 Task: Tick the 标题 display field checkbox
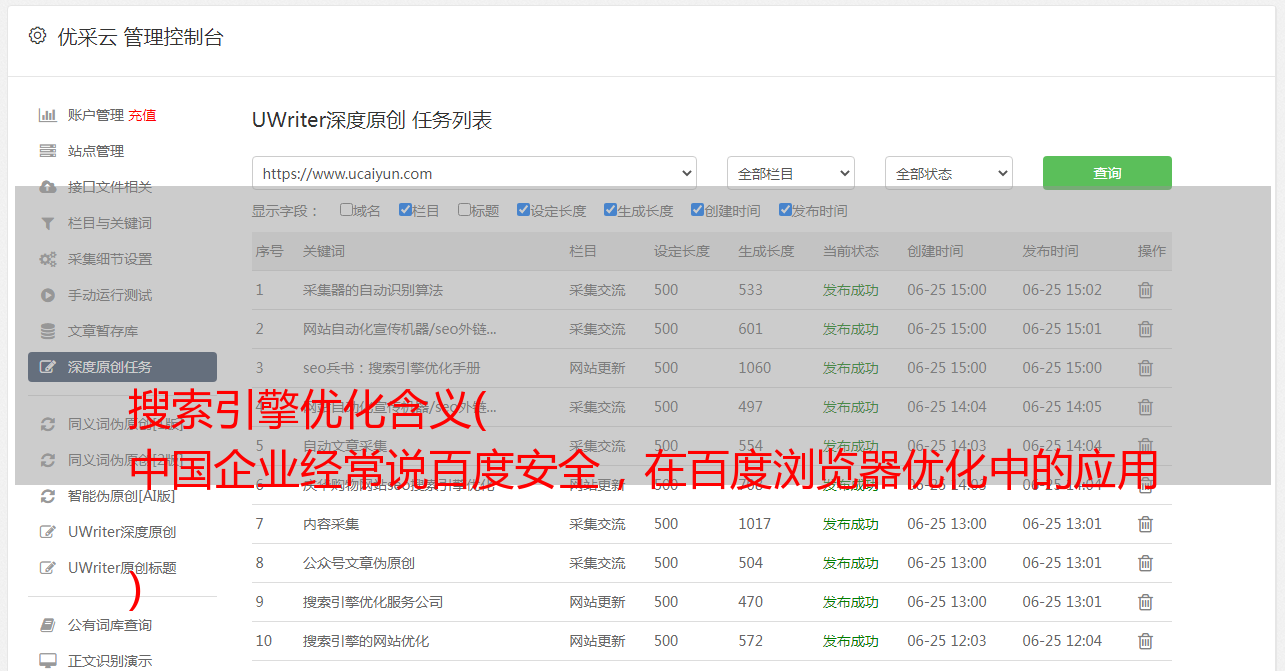click(464, 210)
